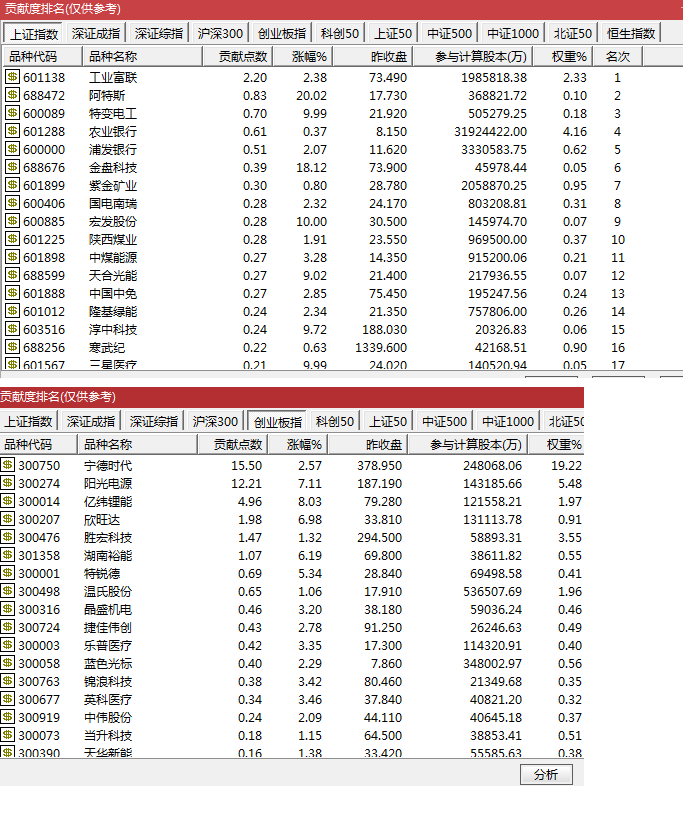Click the stock icon beside 601138 工业富联
Image resolution: width=700 pixels, height=831 pixels.
click(x=12, y=77)
